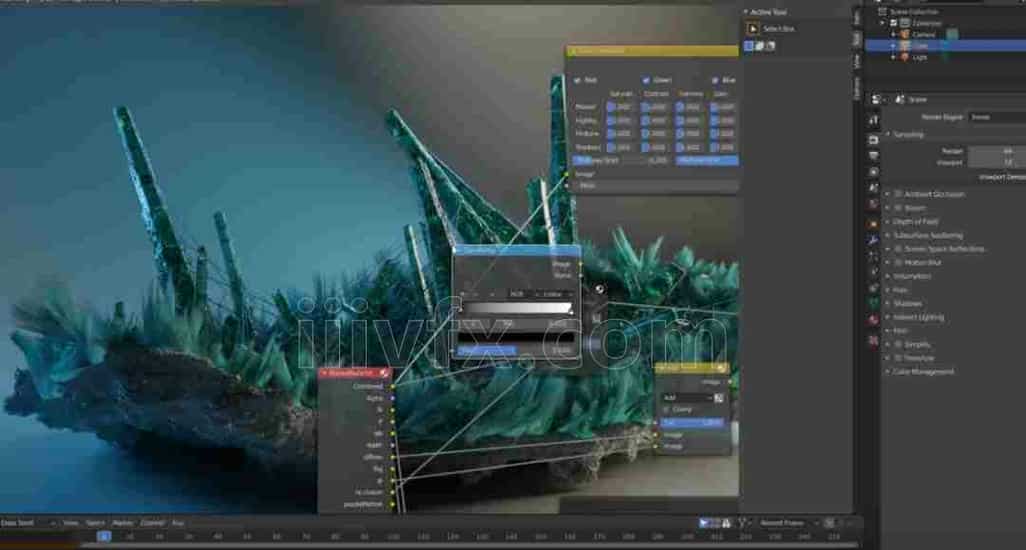This screenshot has width=1026, height=550.
Task: Enable the Ambient Occlusion checkbox
Action: tap(898, 194)
